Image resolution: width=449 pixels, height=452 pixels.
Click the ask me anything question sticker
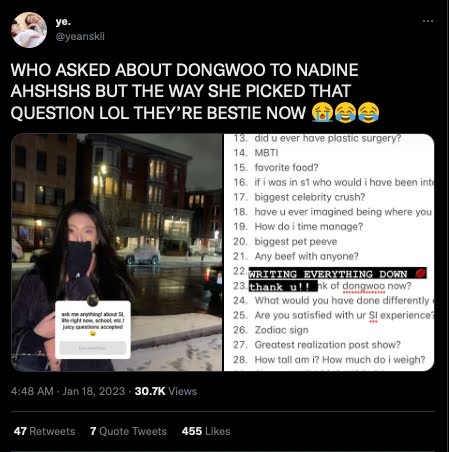pos(93,330)
